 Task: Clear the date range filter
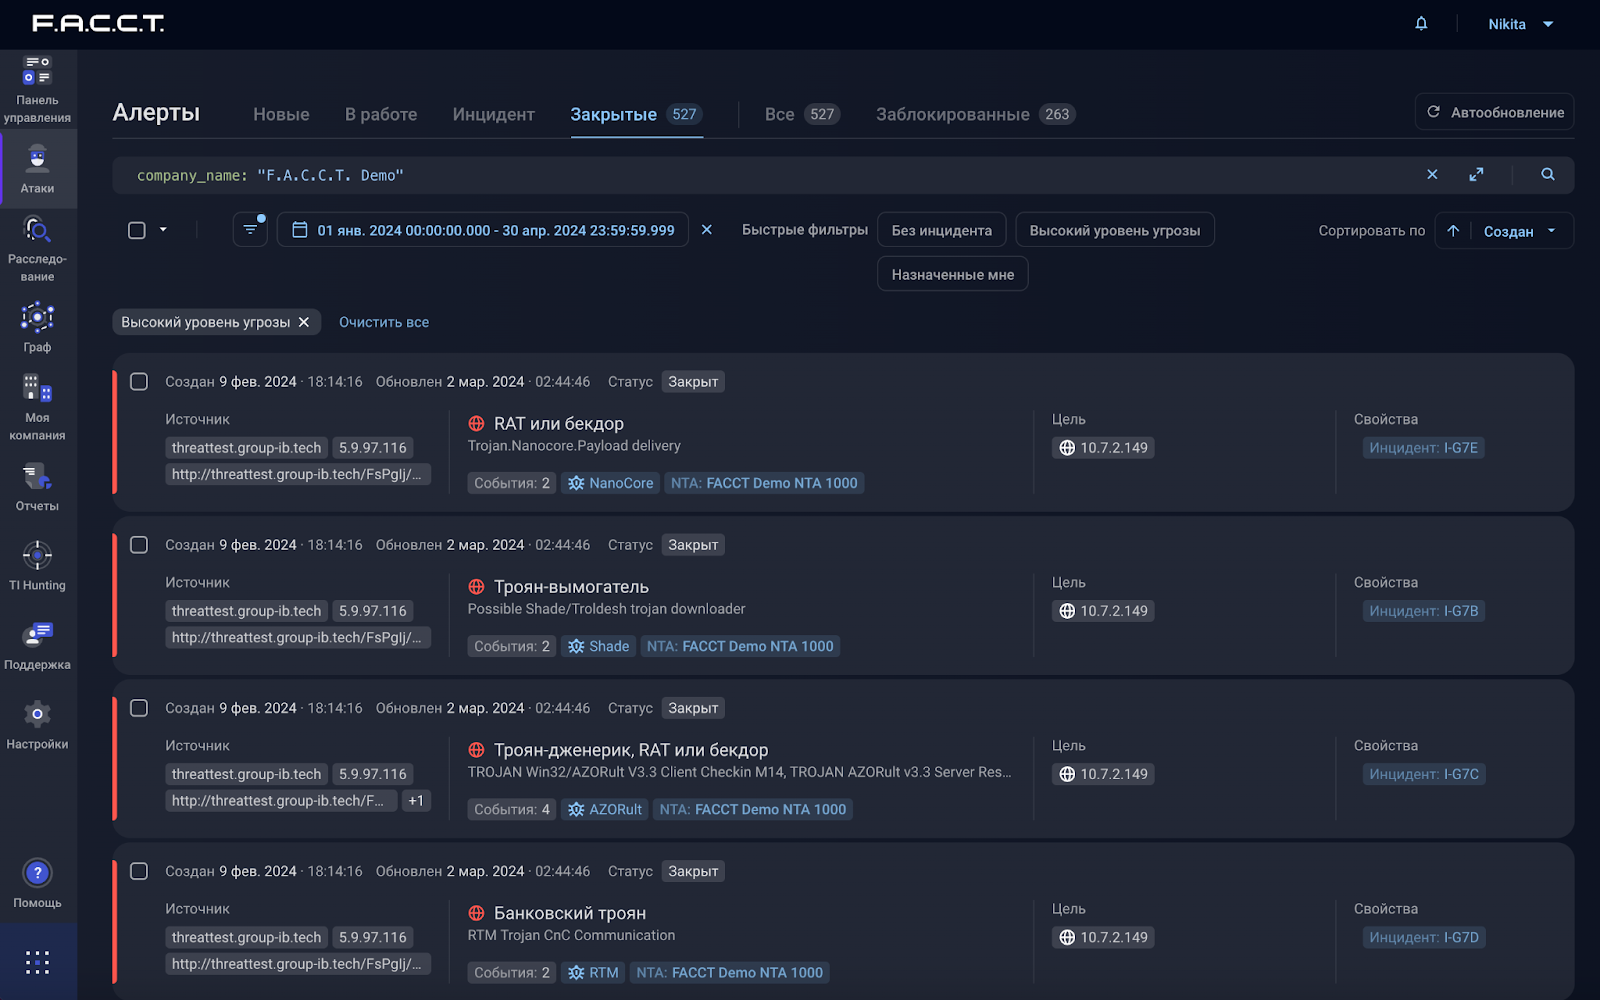tap(707, 230)
